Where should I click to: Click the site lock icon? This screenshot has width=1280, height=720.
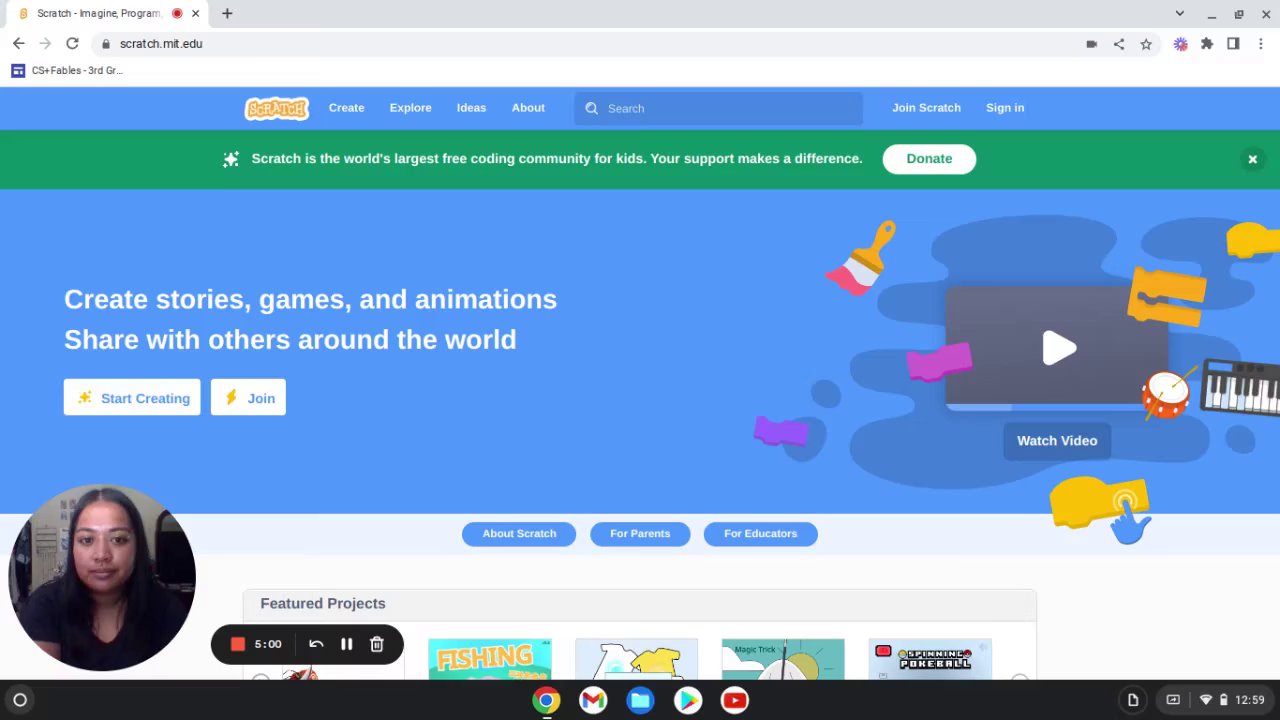(x=105, y=44)
